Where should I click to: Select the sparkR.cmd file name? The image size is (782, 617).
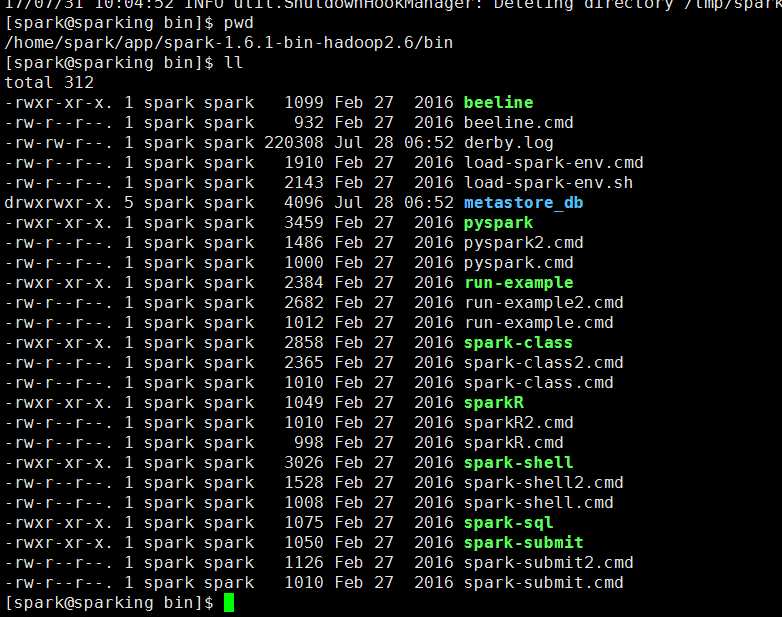513,443
